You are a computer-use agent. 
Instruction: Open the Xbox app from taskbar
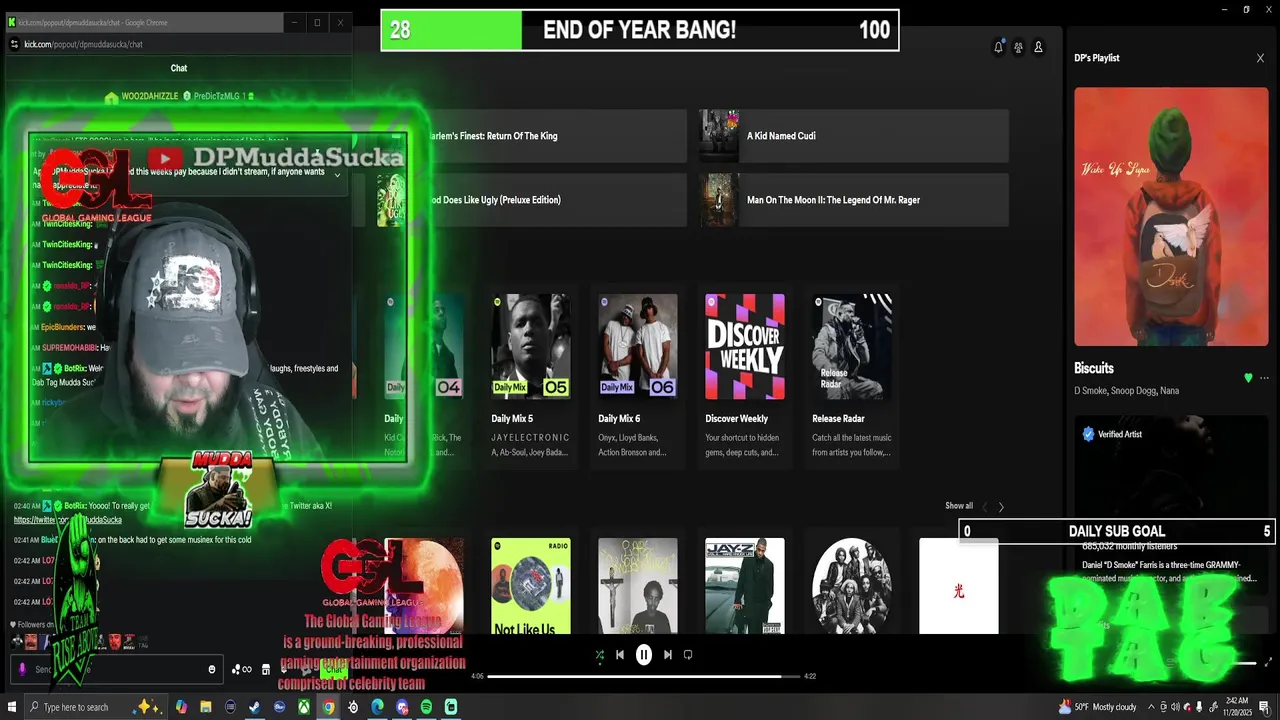303,707
